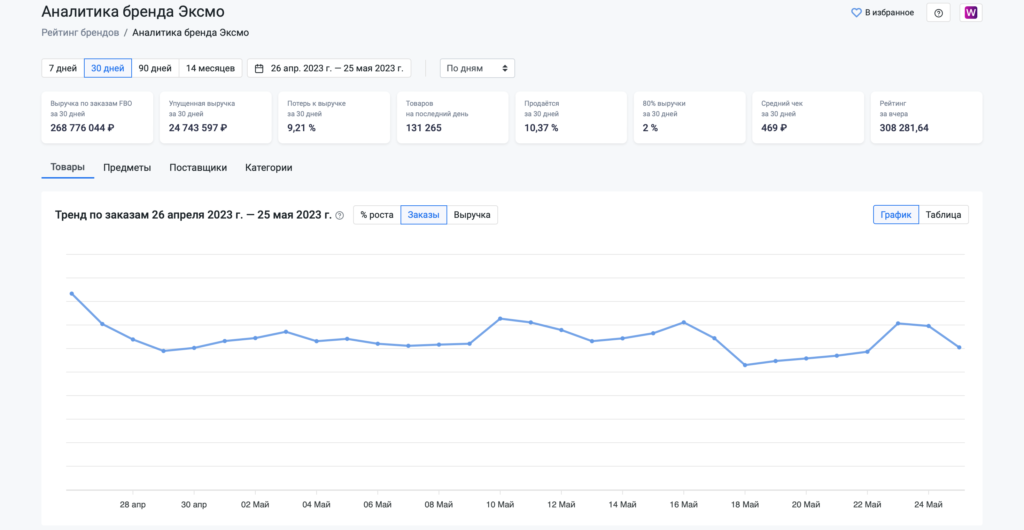Switch chart to % роста
The image size is (1024, 530).
(x=377, y=215)
